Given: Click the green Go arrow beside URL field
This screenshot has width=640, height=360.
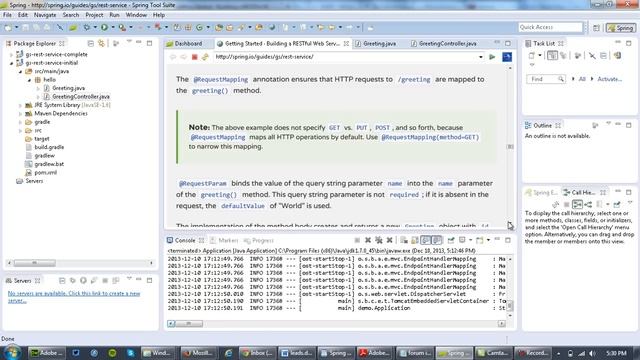Looking at the screenshot, I should pos(492,57).
